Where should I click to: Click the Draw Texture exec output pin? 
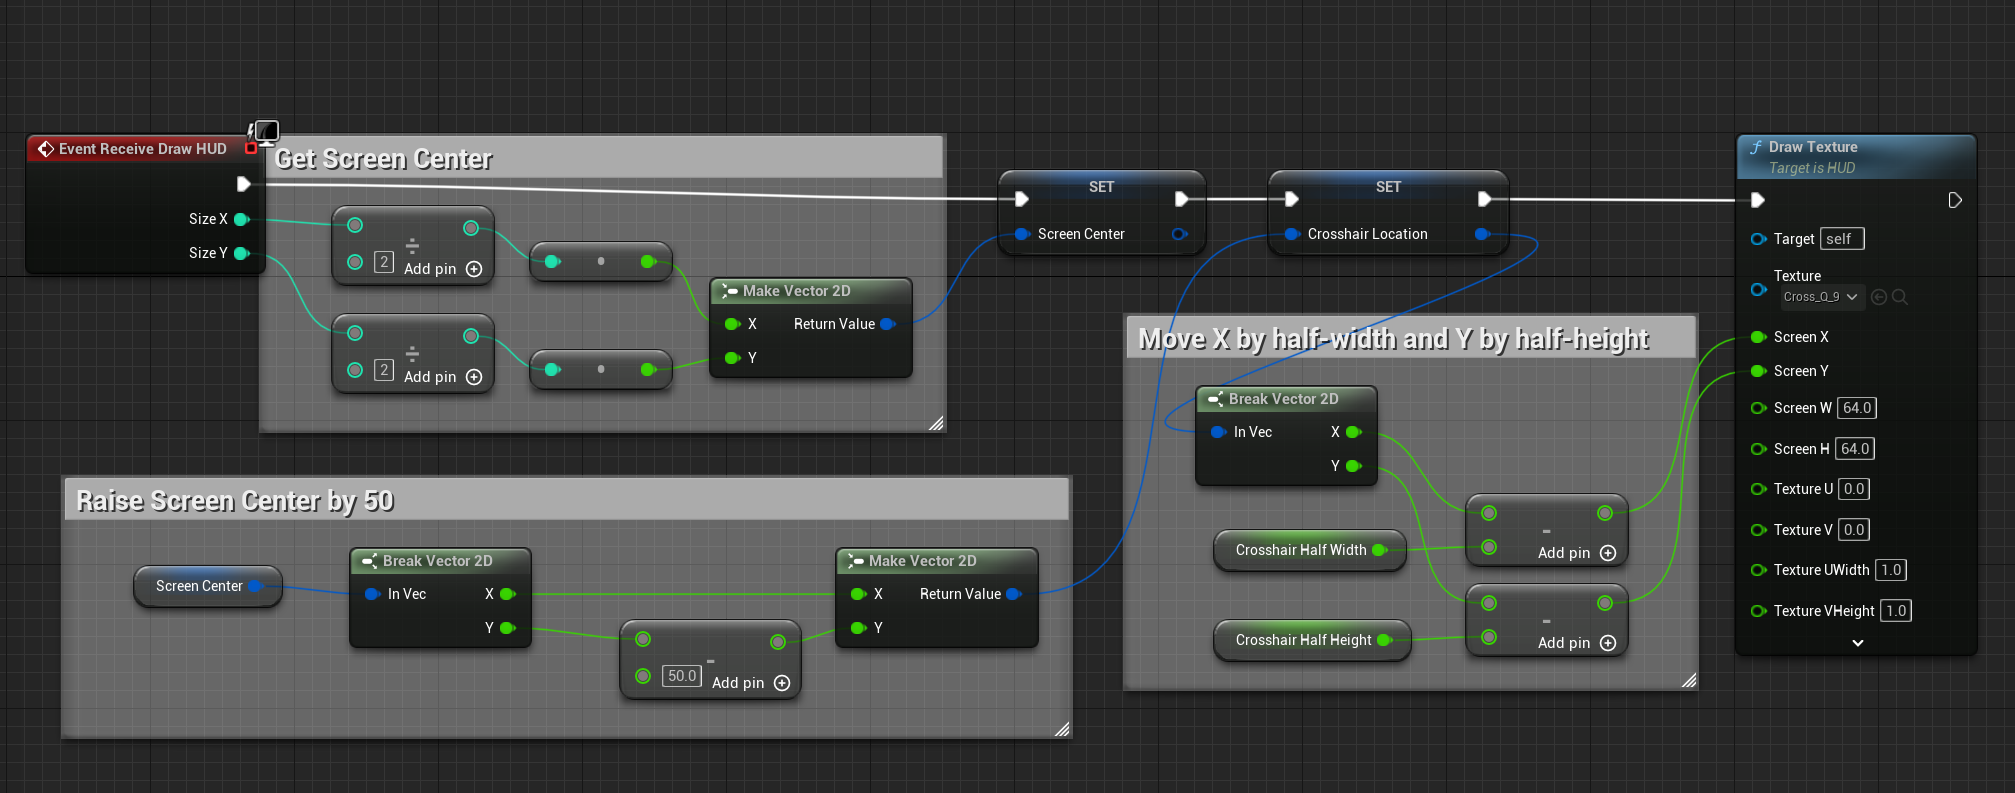pyautogui.click(x=1955, y=200)
